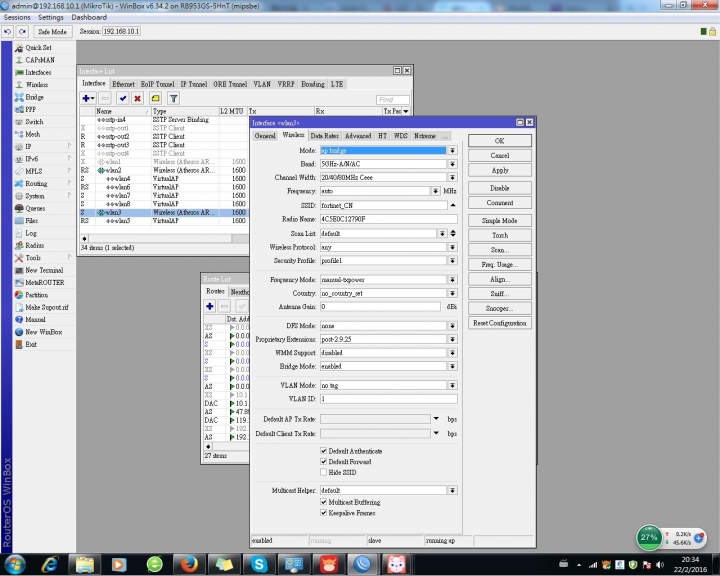Open CAPsMAN menu item
This screenshot has height=576, width=720.
[40, 60]
